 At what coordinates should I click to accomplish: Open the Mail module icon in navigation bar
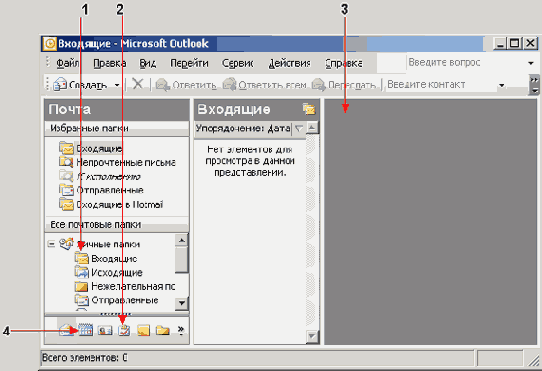coord(66,330)
